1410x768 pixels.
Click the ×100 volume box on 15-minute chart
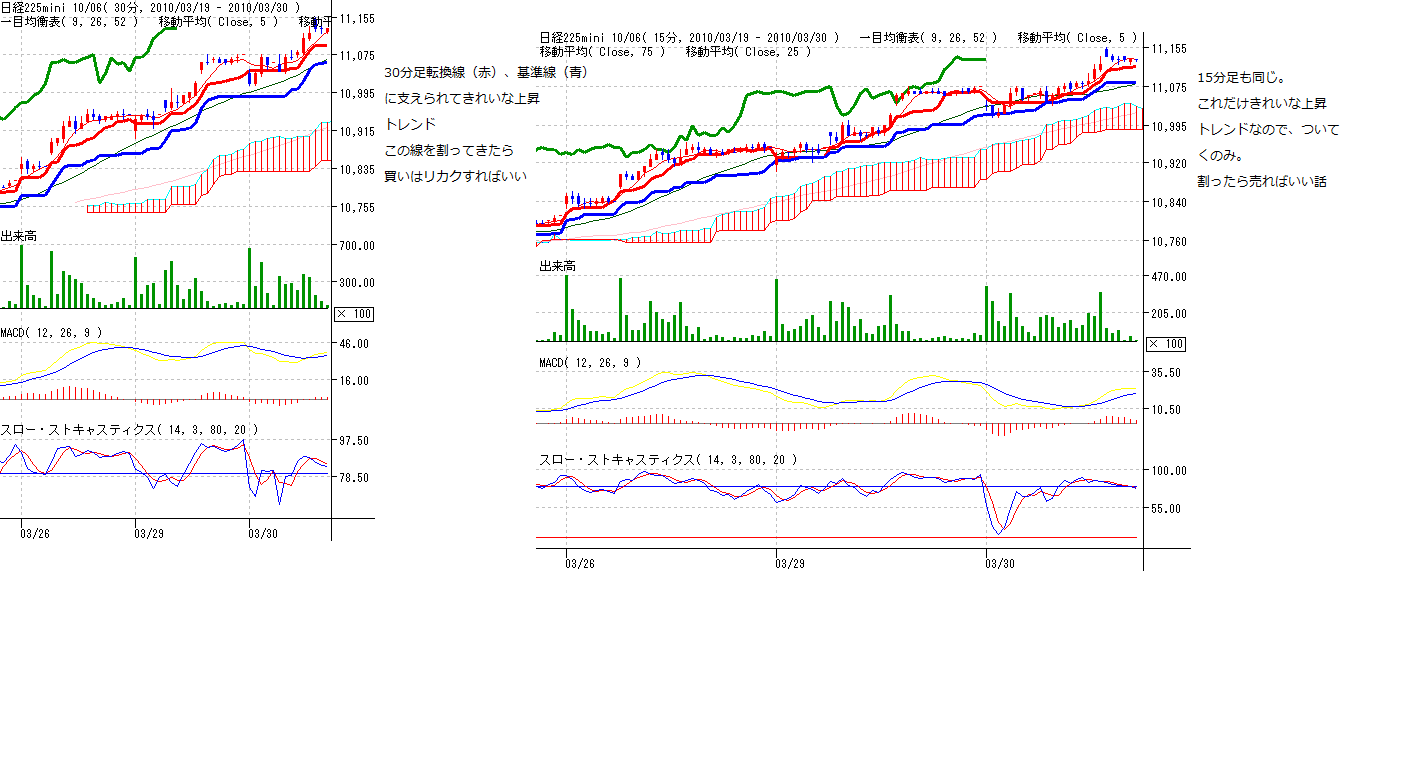pos(1165,344)
